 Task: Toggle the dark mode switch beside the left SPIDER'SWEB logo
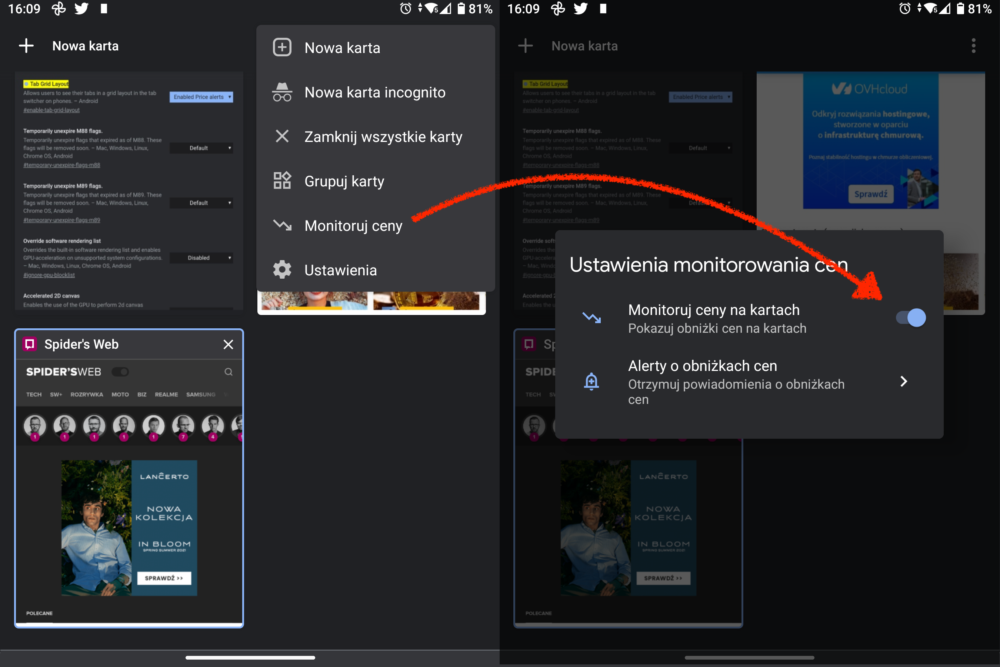click(x=120, y=372)
